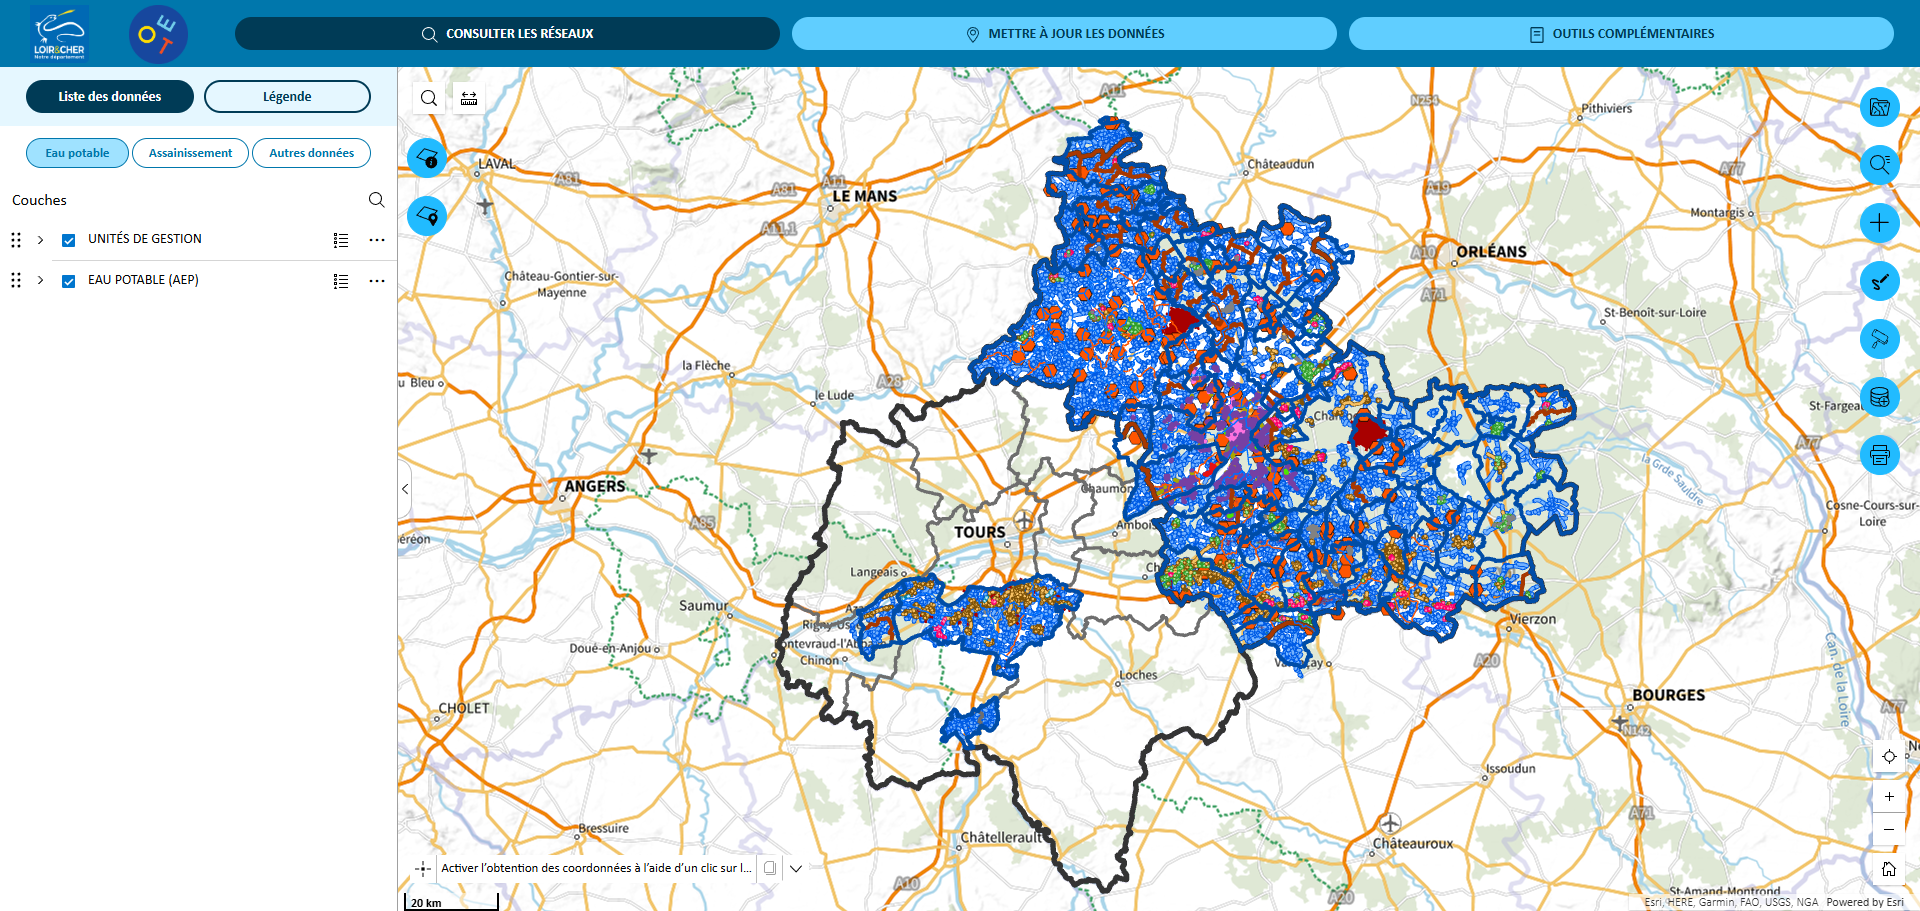Select the parcel location pin tool
Image resolution: width=1920 pixels, height=911 pixels.
427,215
